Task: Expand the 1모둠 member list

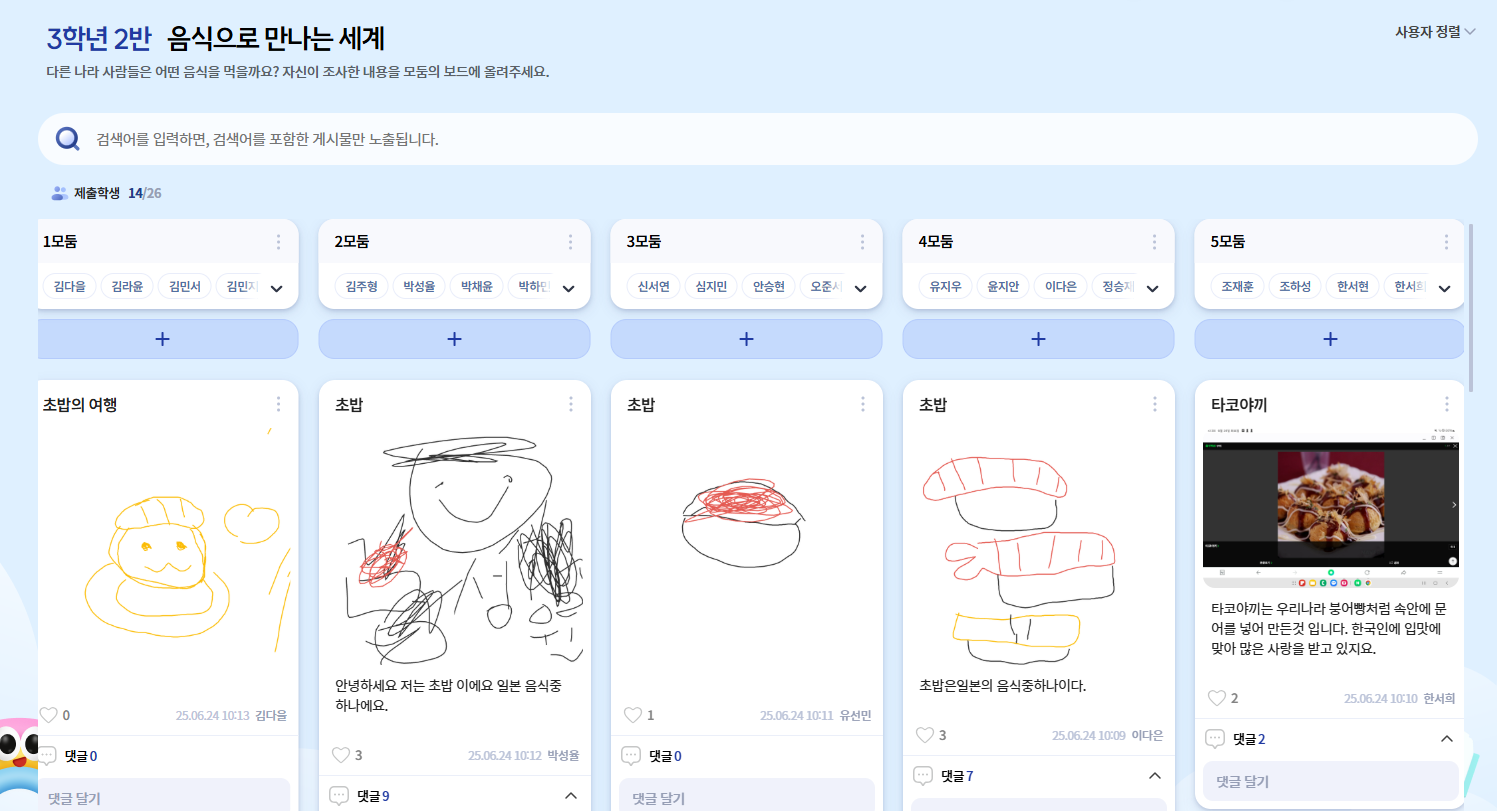Action: tap(277, 289)
